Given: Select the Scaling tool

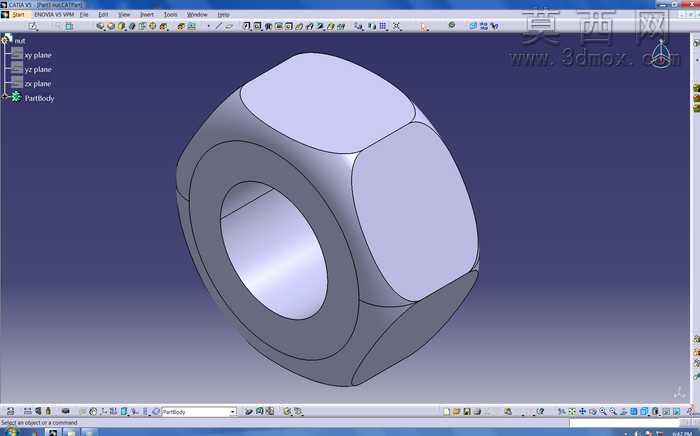Looking at the screenshot, I should 396,26.
